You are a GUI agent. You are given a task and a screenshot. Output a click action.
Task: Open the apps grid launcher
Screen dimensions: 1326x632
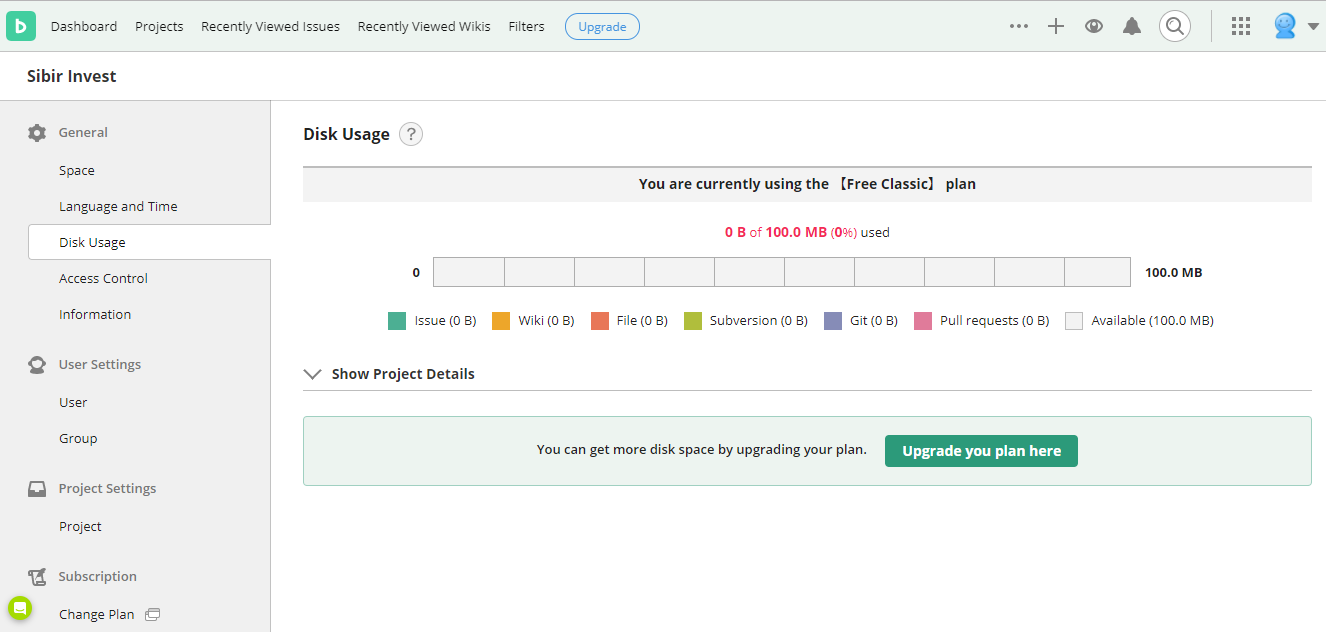(1241, 26)
